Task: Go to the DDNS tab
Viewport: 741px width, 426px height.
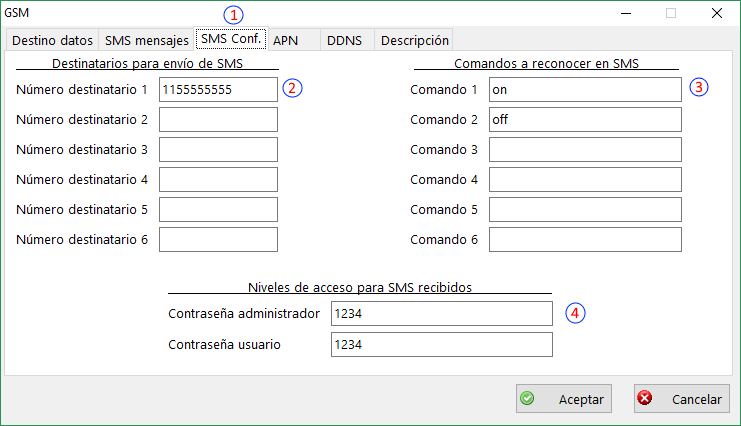Action: pos(345,40)
